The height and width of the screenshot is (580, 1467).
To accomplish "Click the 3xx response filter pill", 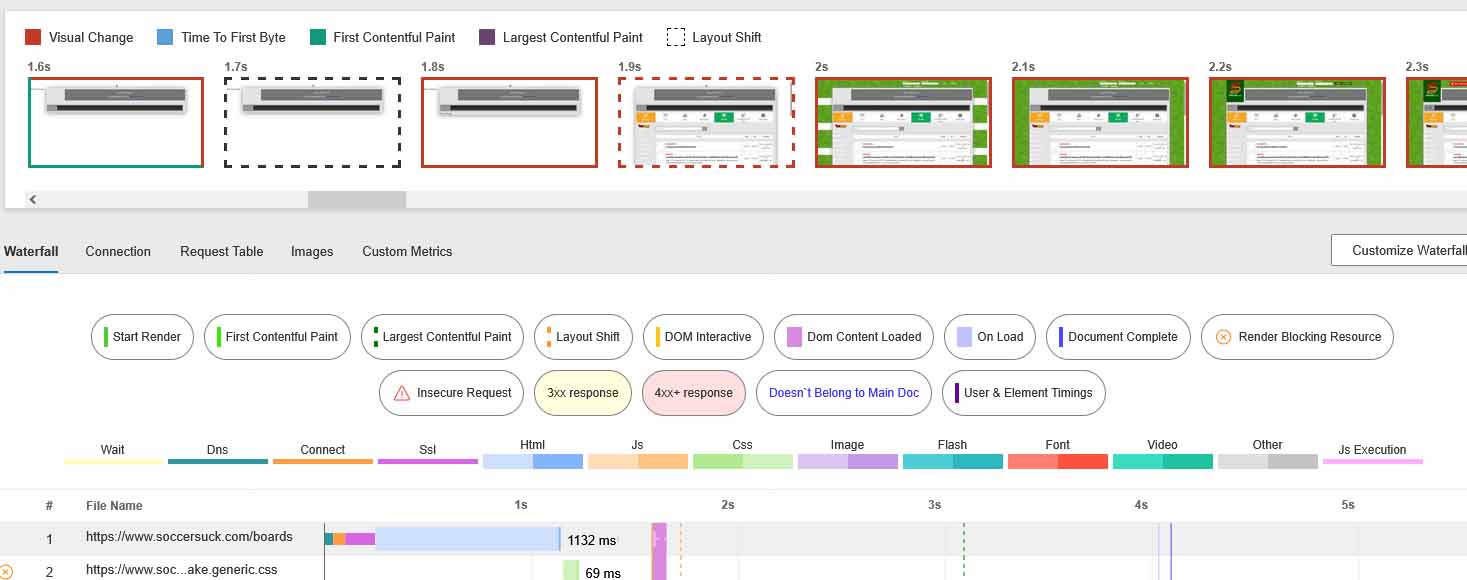I will tap(582, 393).
